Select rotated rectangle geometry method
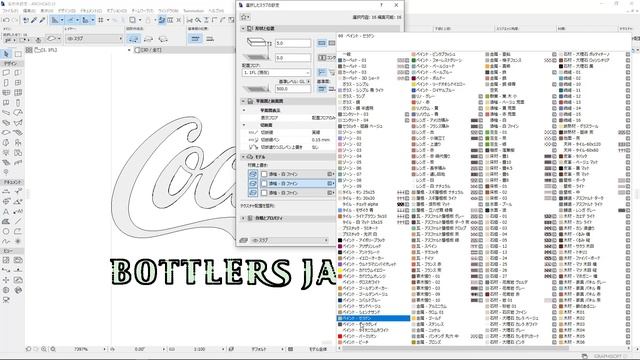This screenshot has width=640, height=360. 163,39
